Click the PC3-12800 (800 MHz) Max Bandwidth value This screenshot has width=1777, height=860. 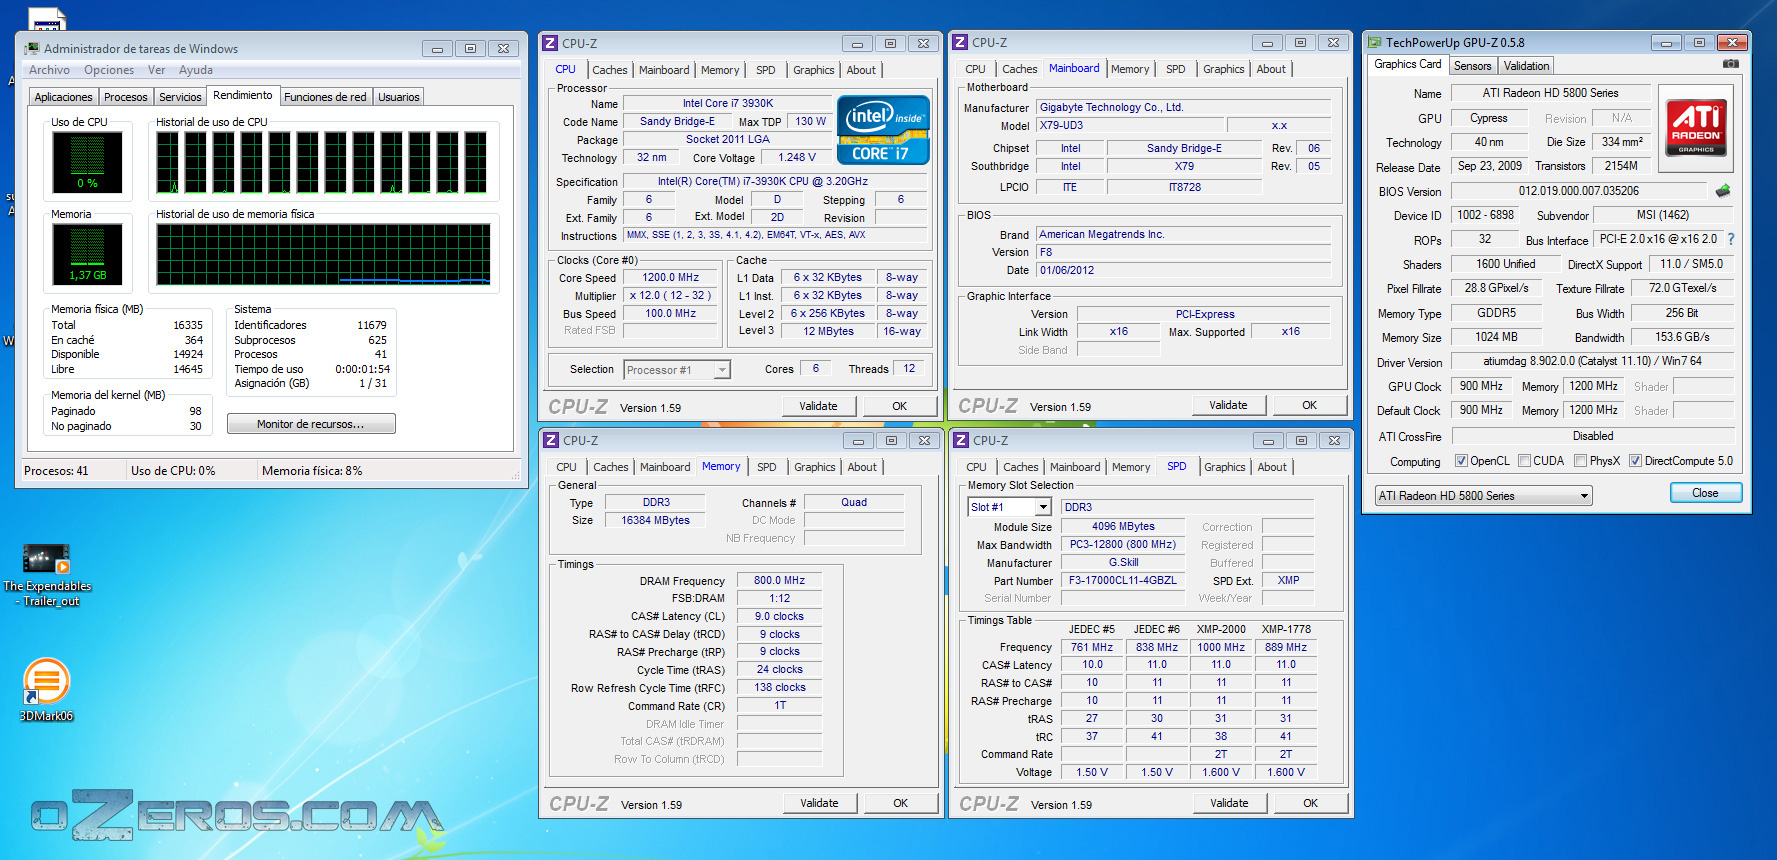(1123, 544)
